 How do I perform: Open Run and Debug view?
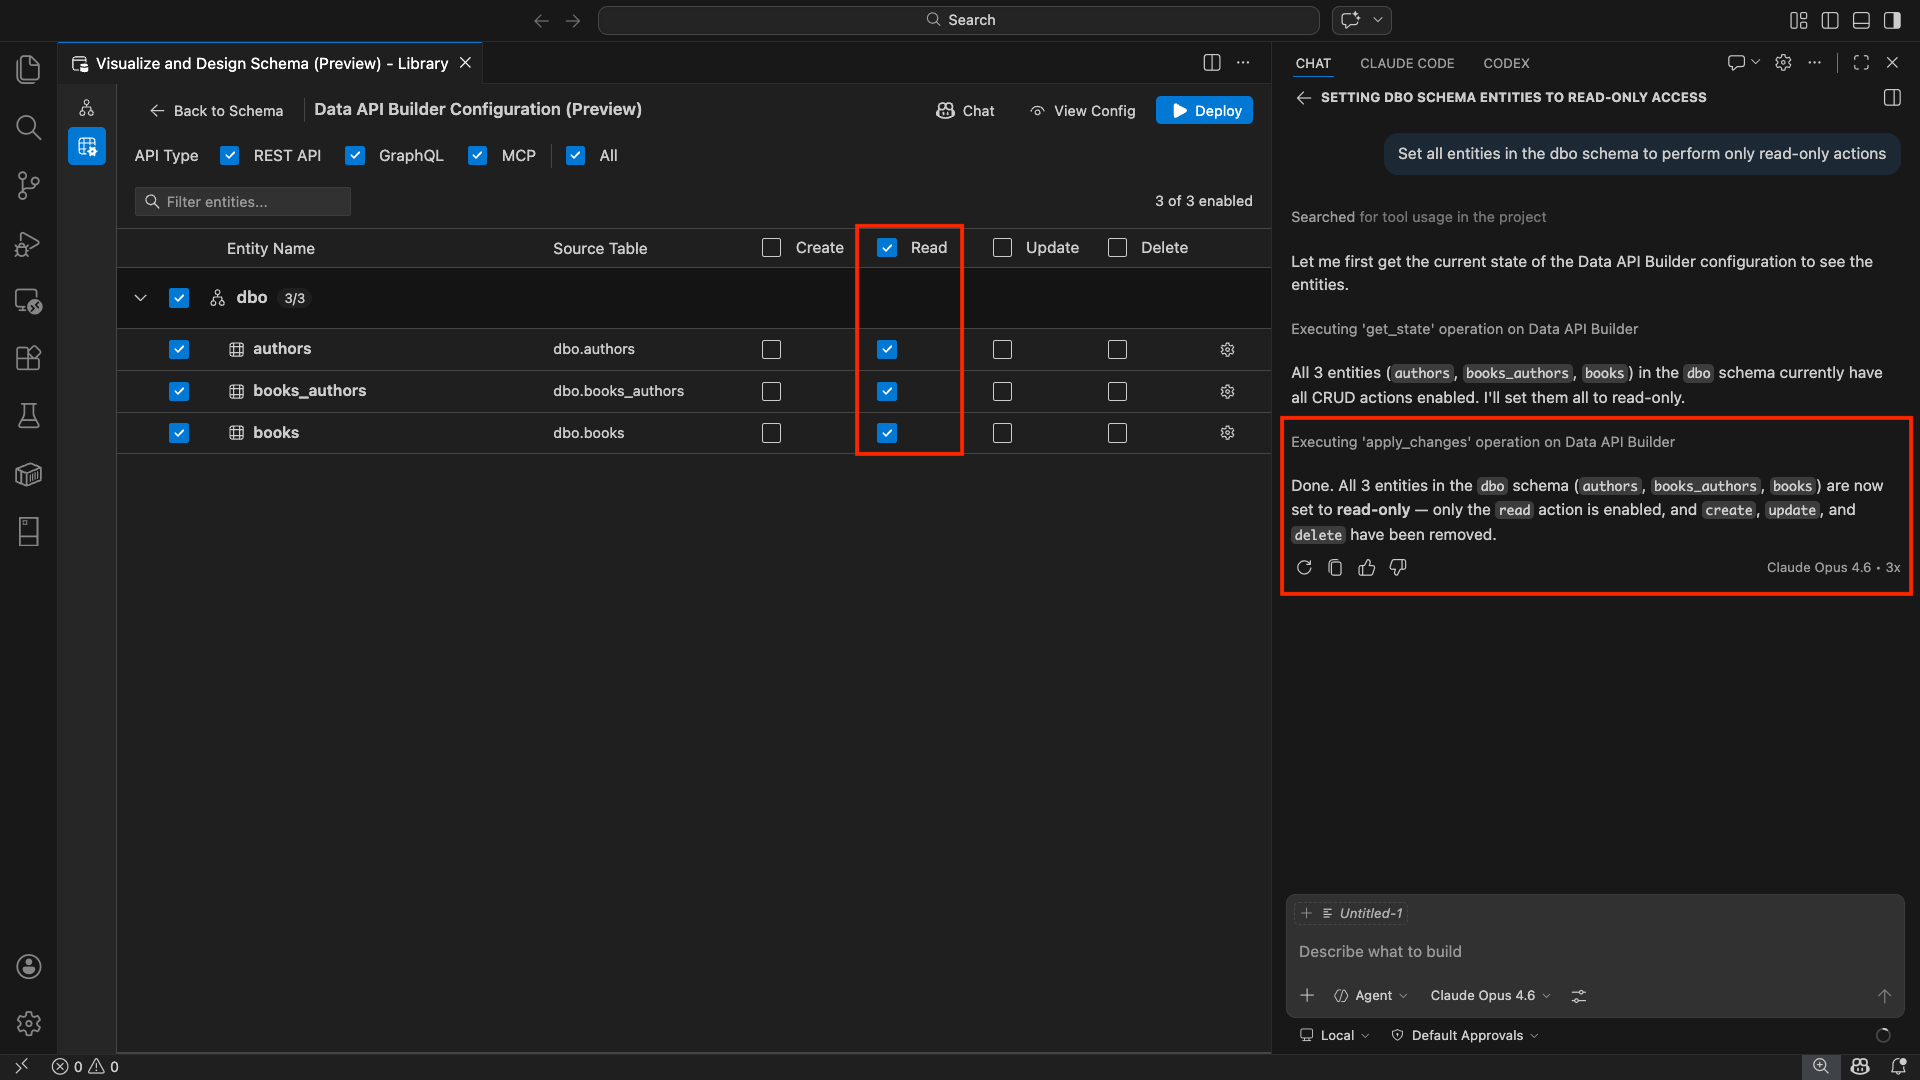(x=28, y=243)
